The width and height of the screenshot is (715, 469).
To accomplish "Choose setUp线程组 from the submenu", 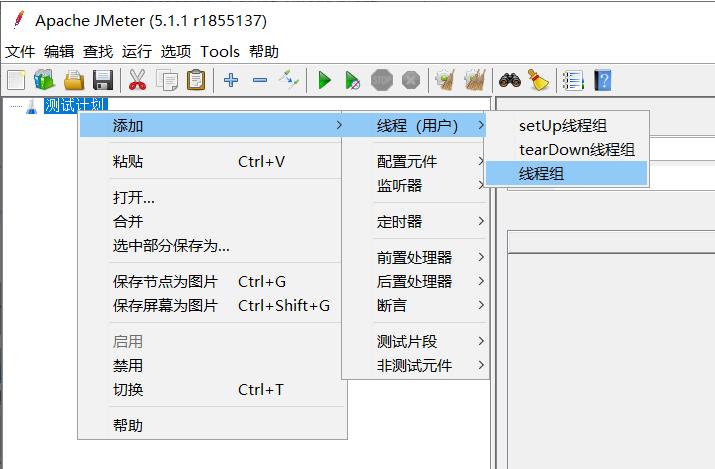I will point(566,125).
